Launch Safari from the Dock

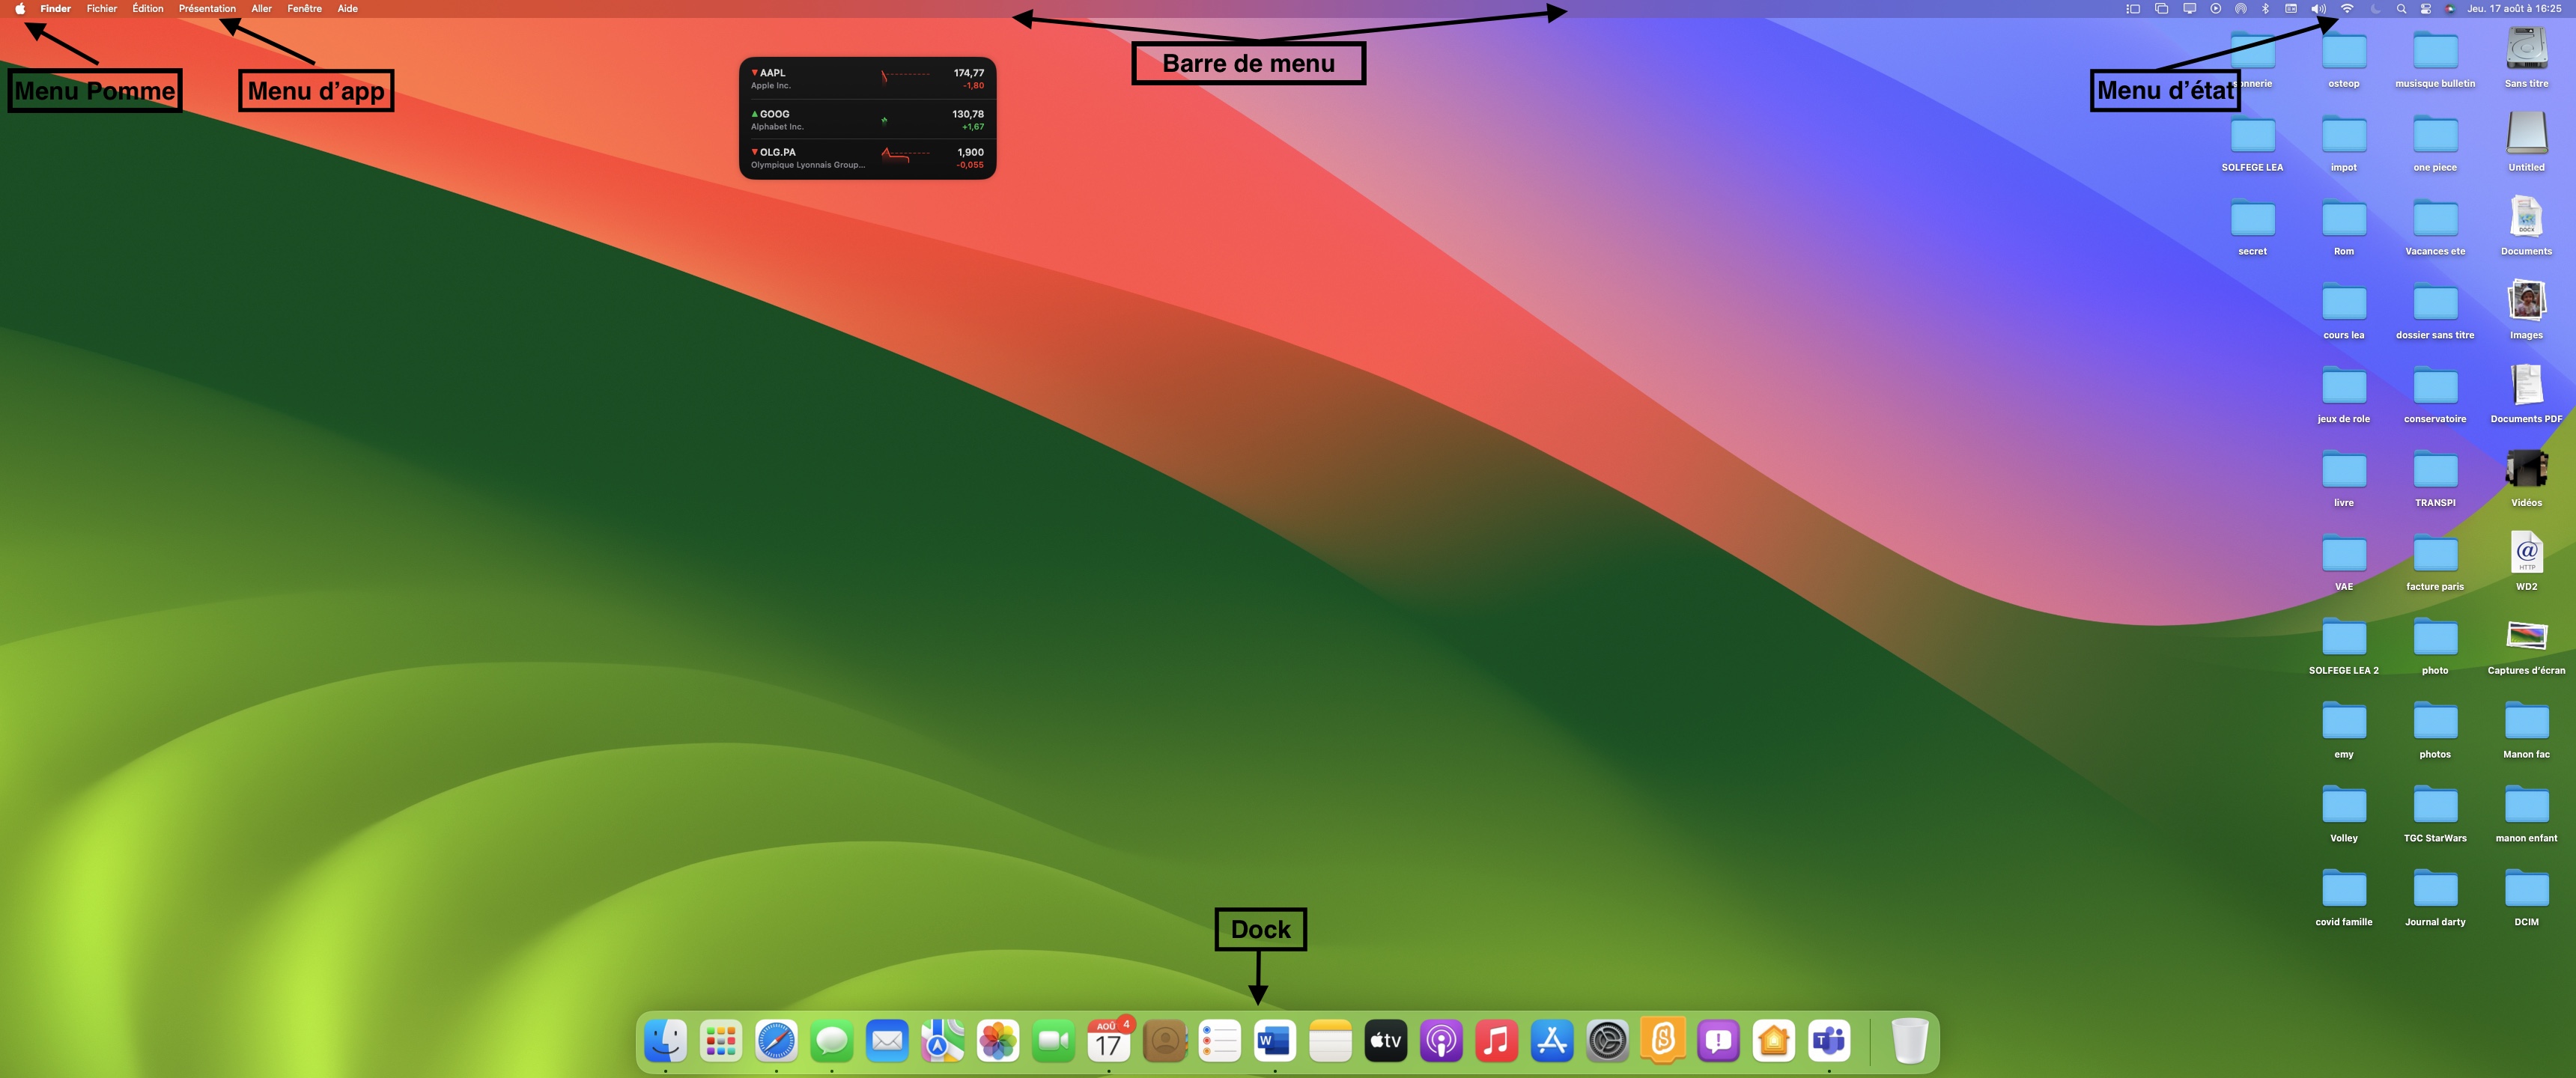click(776, 1041)
